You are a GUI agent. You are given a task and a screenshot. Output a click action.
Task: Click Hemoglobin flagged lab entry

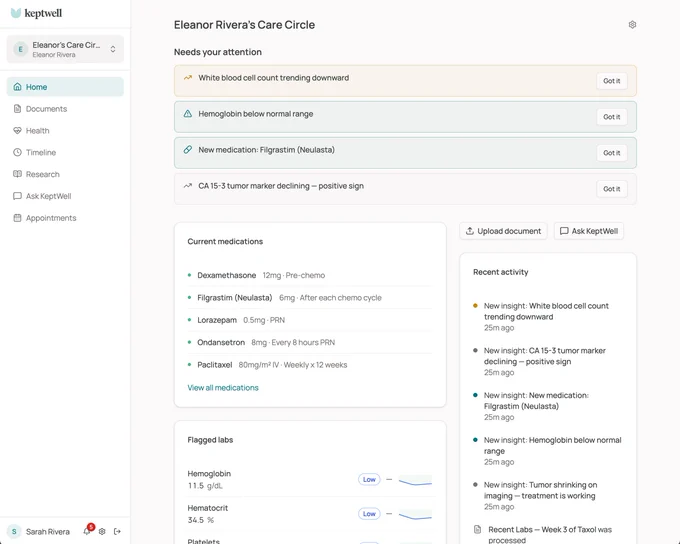pyautogui.click(x=310, y=479)
